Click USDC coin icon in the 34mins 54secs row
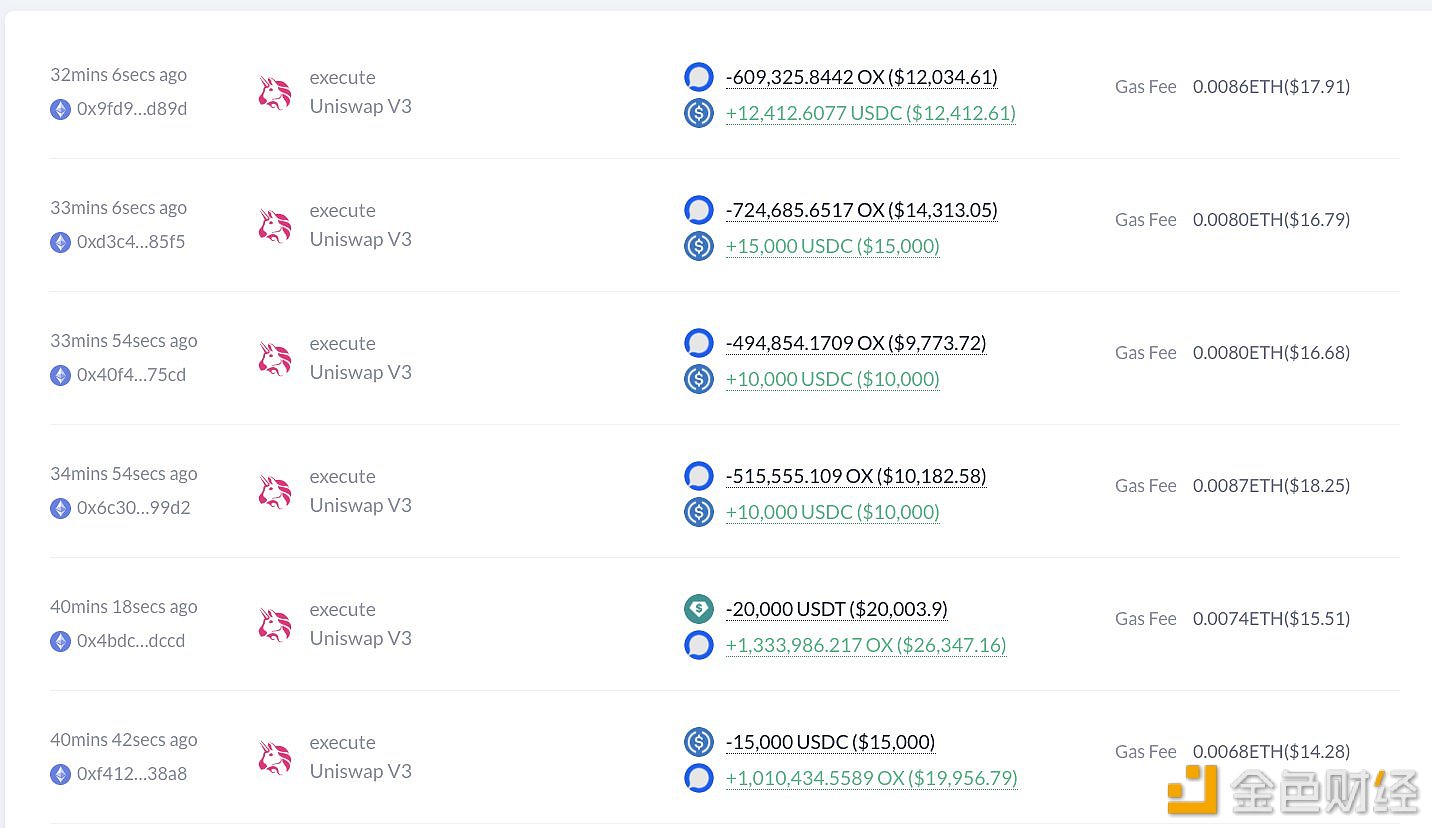This screenshot has height=828, width=1432. (x=699, y=512)
